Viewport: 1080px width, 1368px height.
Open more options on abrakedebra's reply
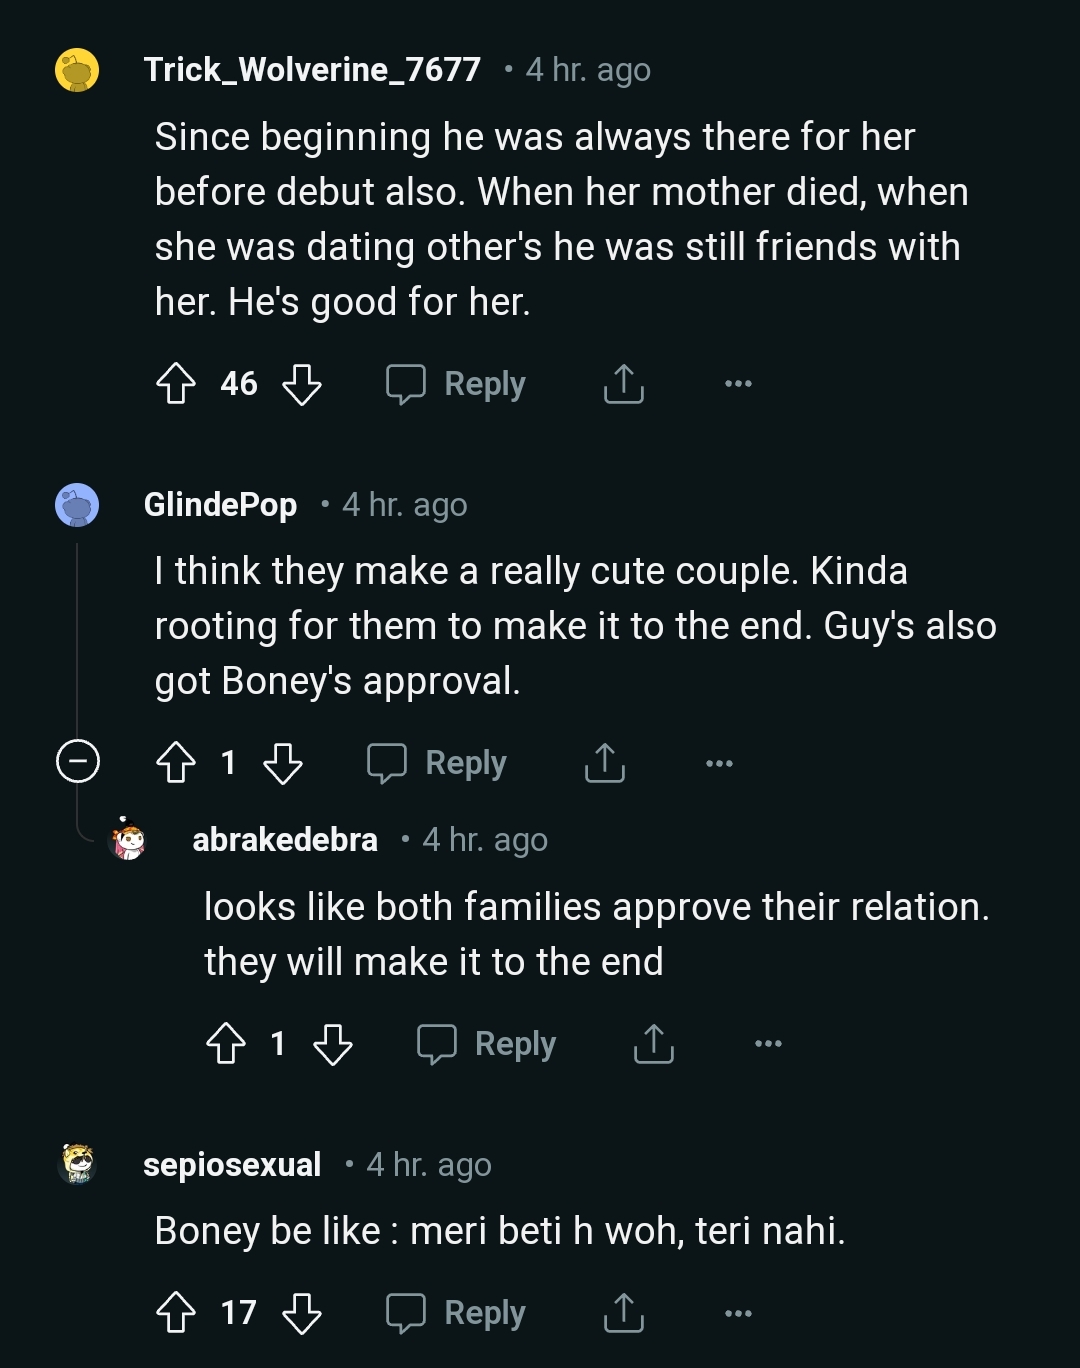(768, 1044)
